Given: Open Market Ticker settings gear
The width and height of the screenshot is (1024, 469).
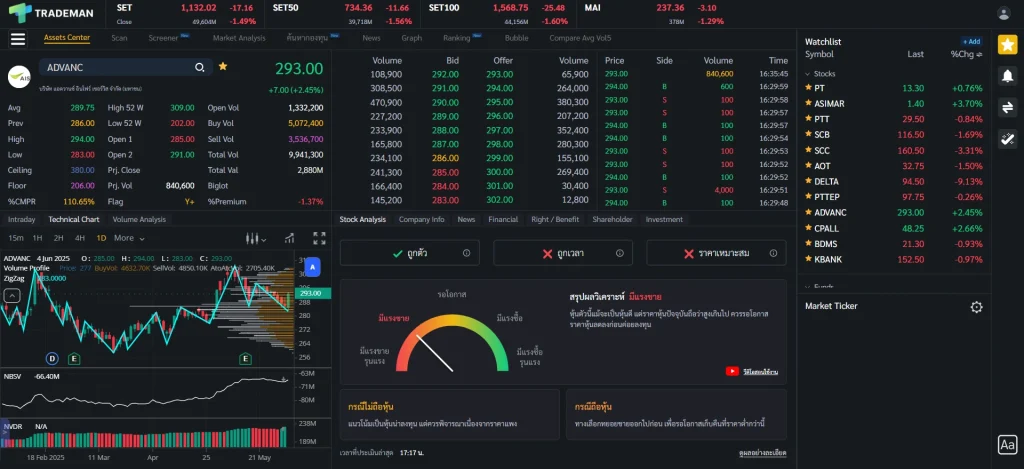Looking at the screenshot, I should pos(976,307).
